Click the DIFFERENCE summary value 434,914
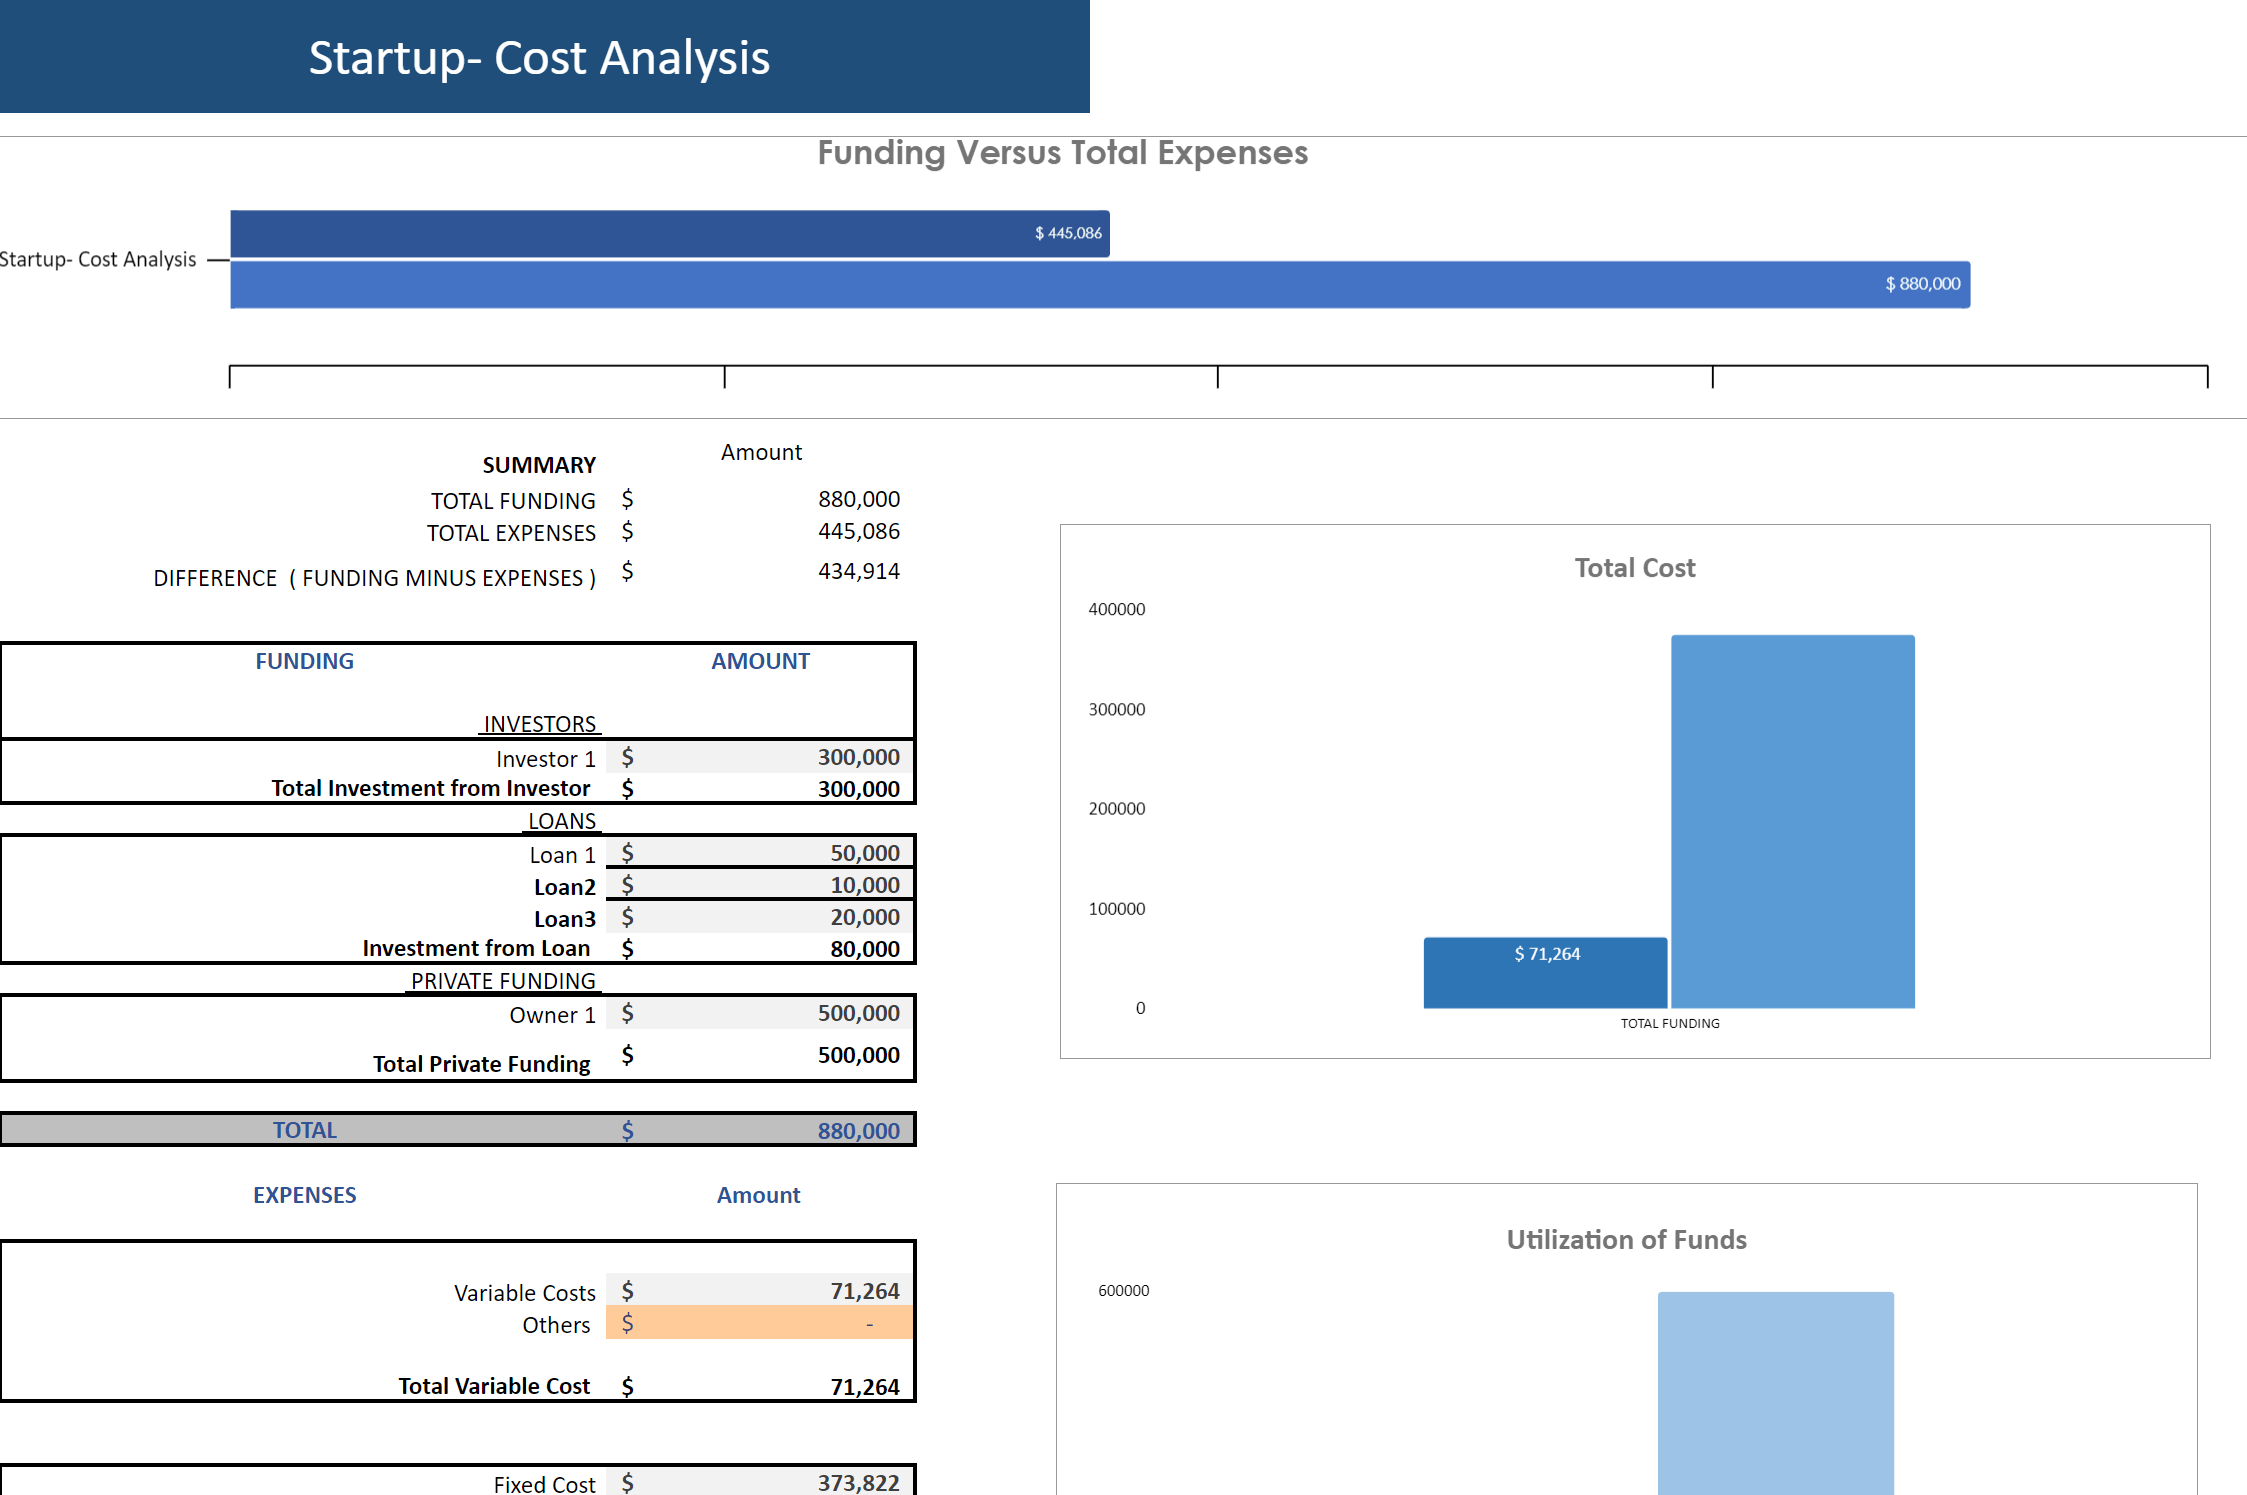This screenshot has width=2247, height=1495. (x=858, y=571)
